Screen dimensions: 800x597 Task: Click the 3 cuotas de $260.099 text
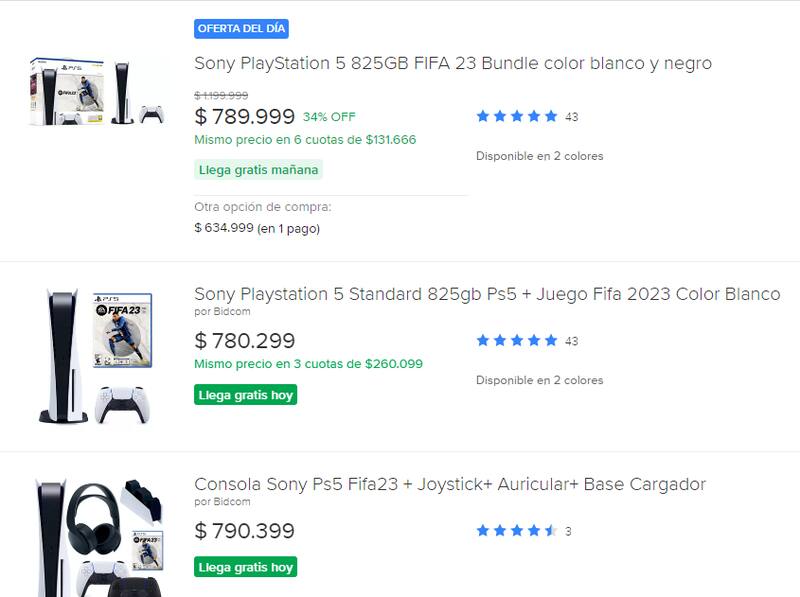pyautogui.click(x=308, y=364)
